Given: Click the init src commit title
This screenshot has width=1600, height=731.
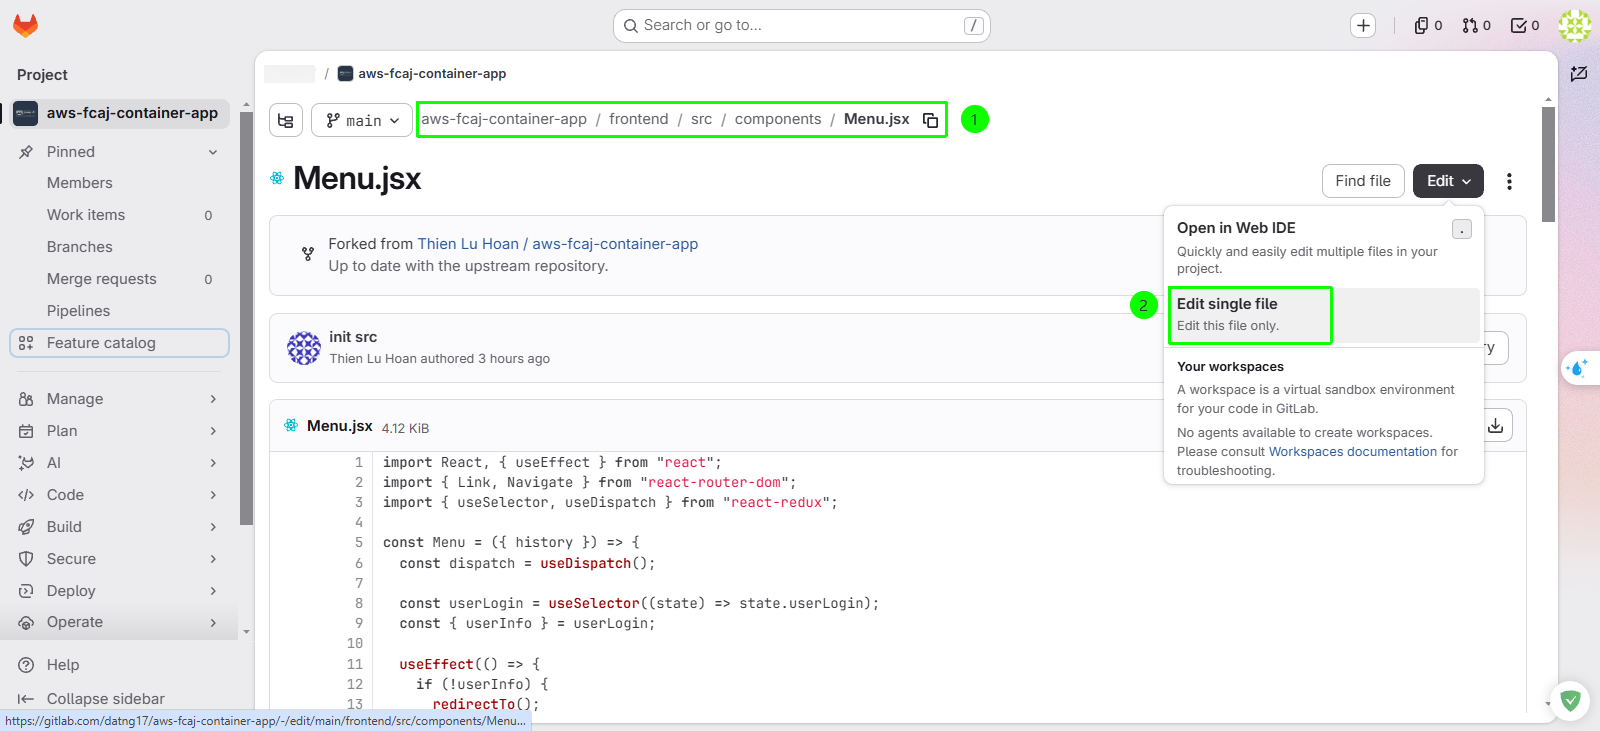Looking at the screenshot, I should [x=353, y=337].
